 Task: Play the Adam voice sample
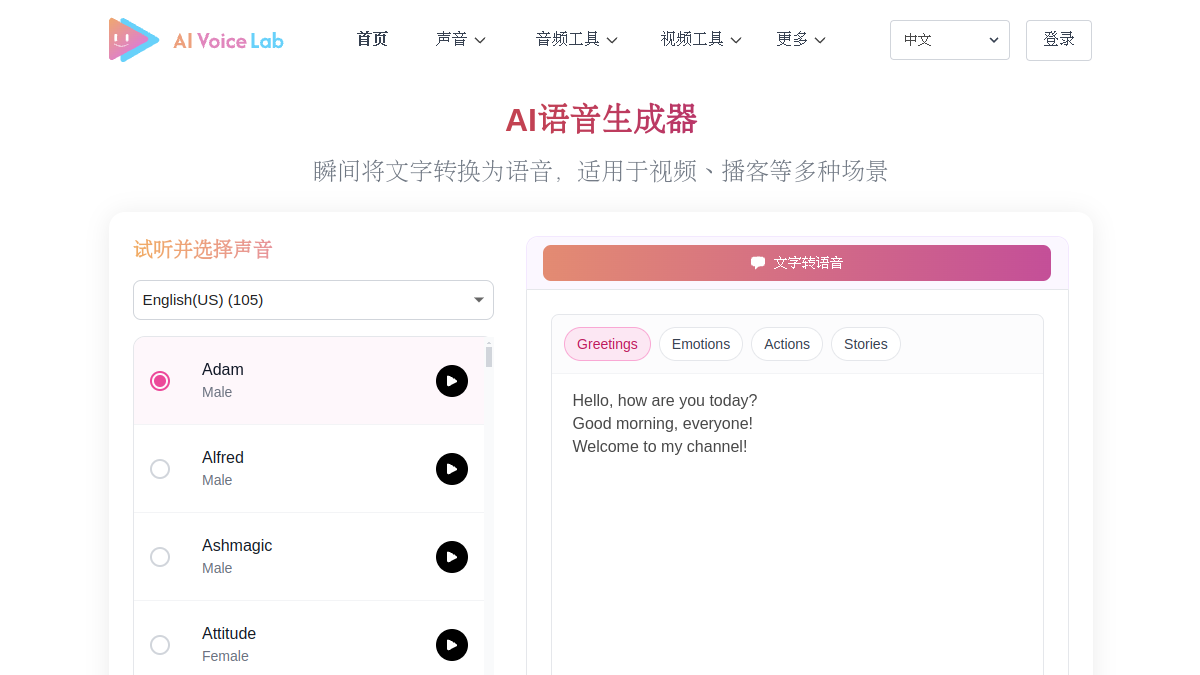pos(452,381)
